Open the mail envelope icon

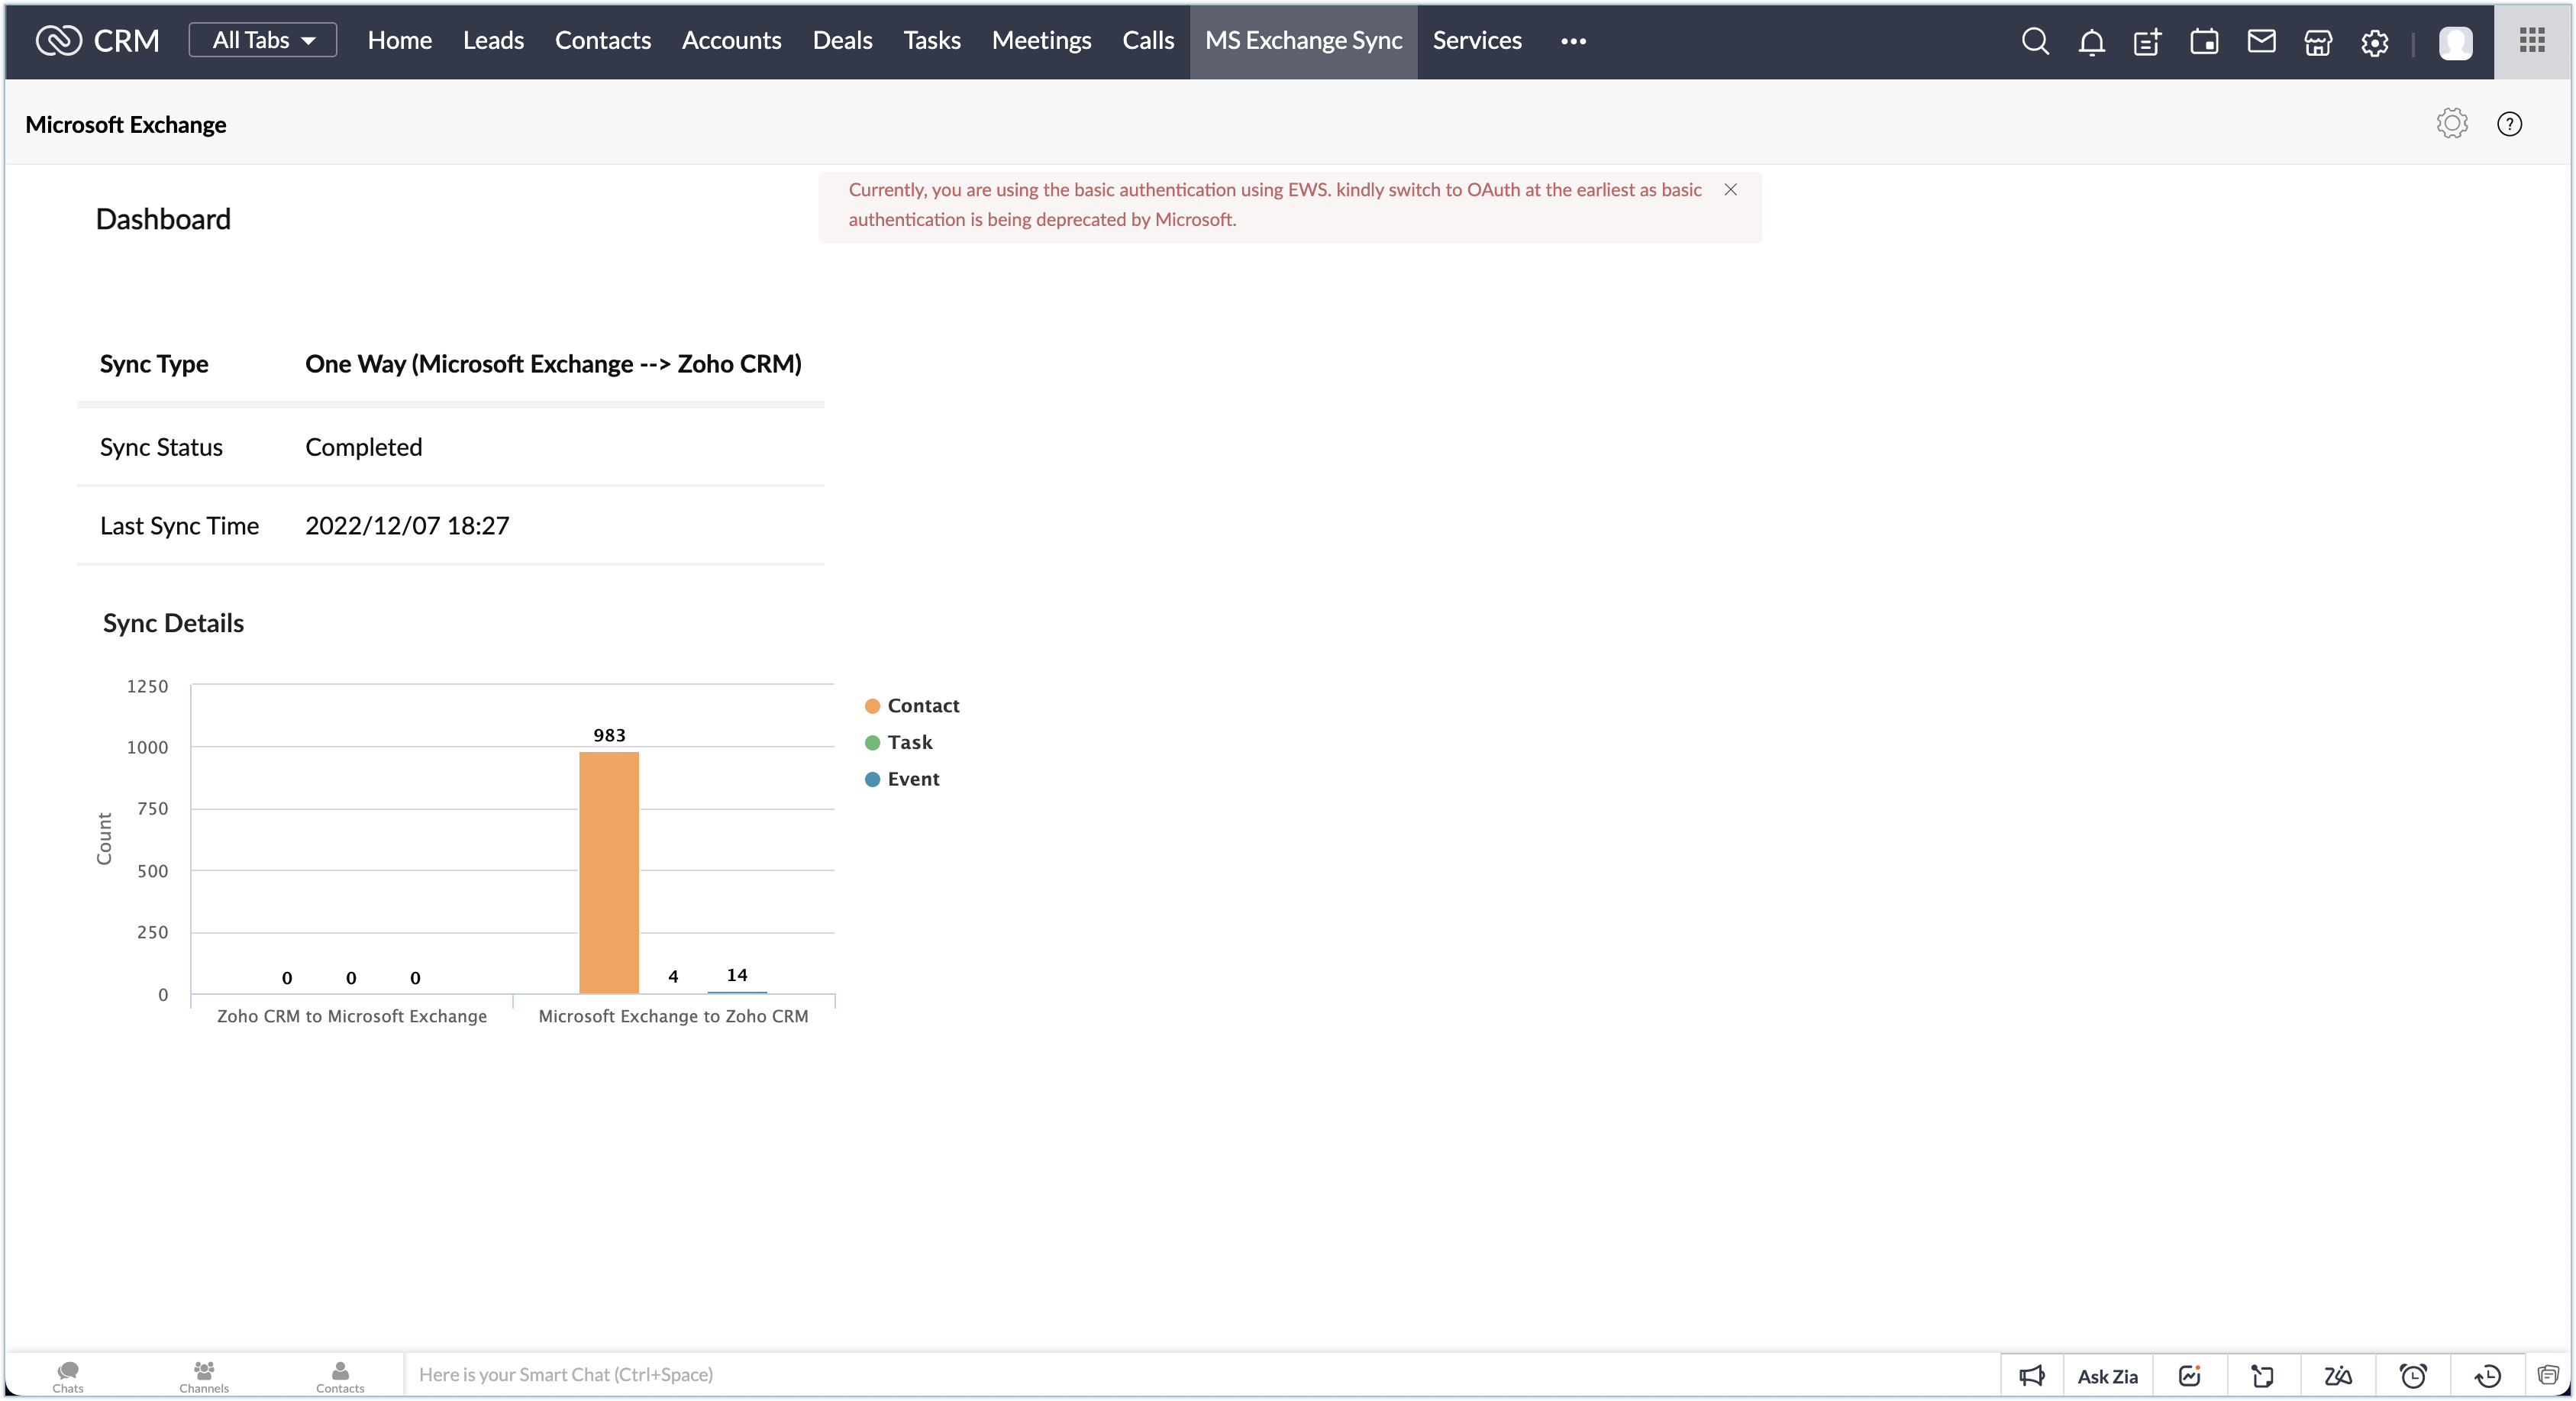click(2261, 41)
